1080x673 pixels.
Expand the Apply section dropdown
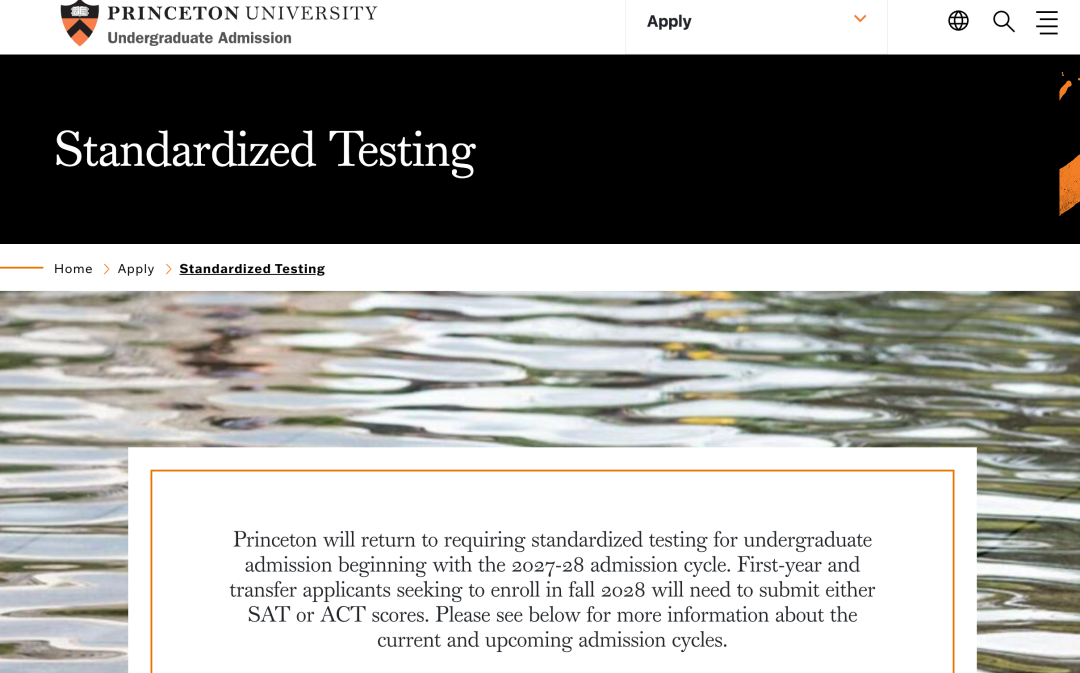click(x=756, y=22)
